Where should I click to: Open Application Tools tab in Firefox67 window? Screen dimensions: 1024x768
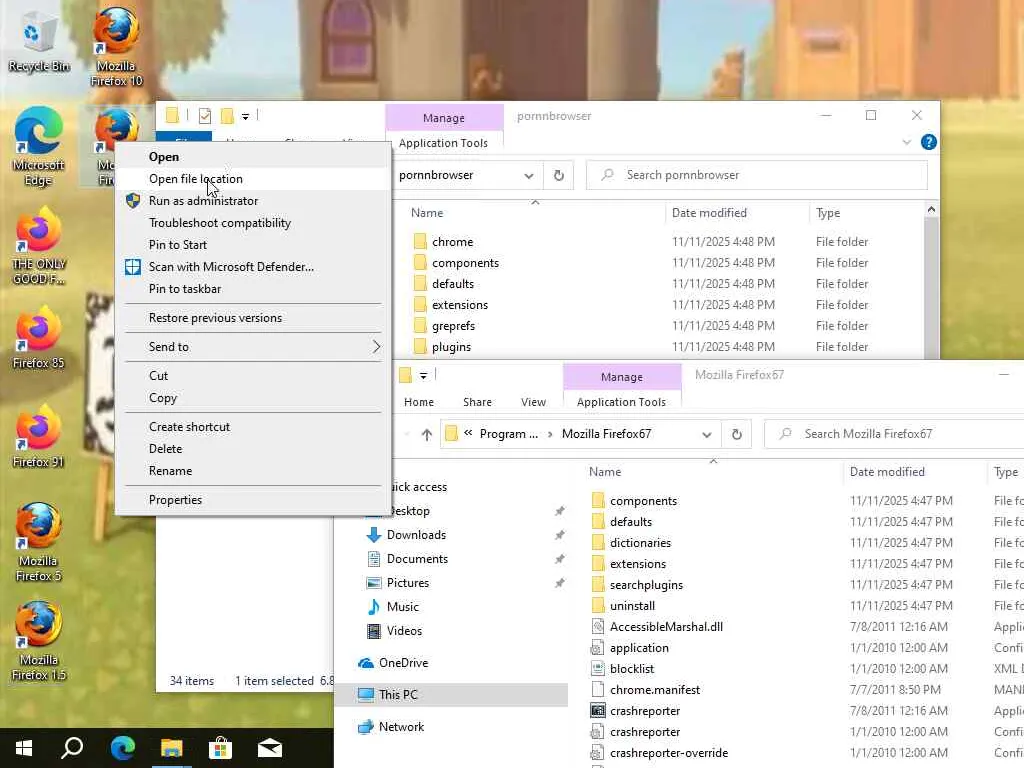point(621,402)
